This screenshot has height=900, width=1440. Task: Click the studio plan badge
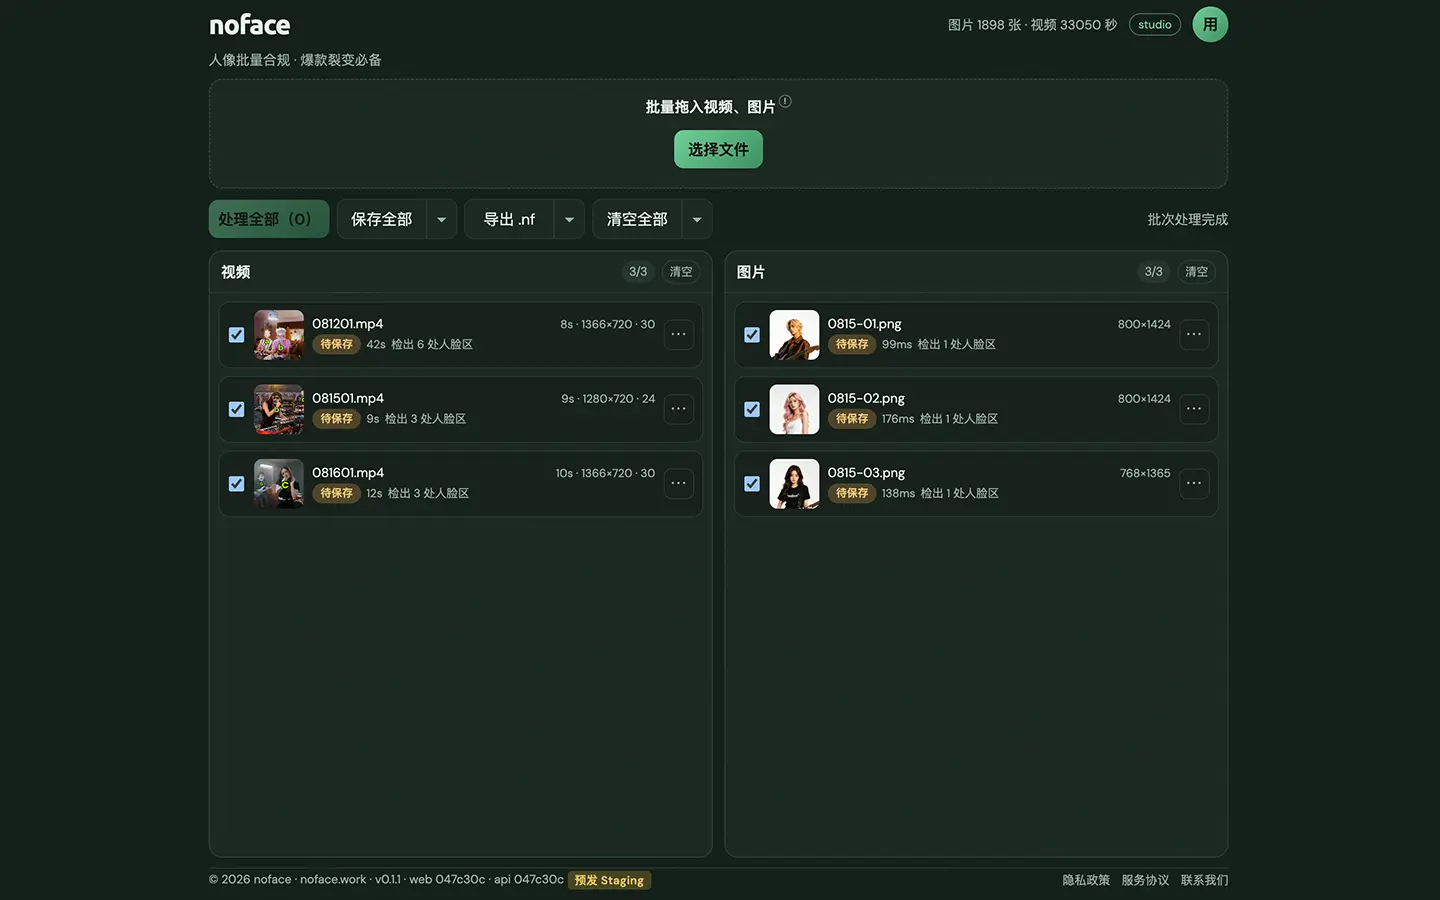(1155, 25)
